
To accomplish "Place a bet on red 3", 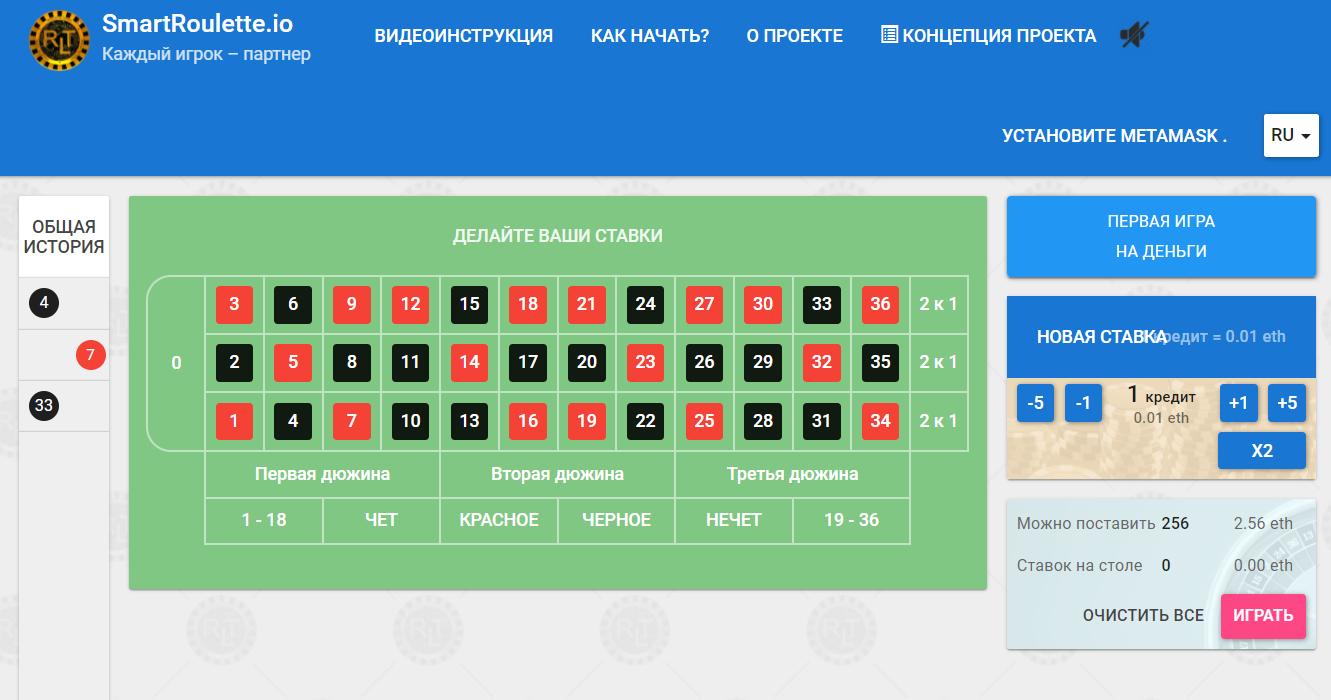I will (234, 304).
